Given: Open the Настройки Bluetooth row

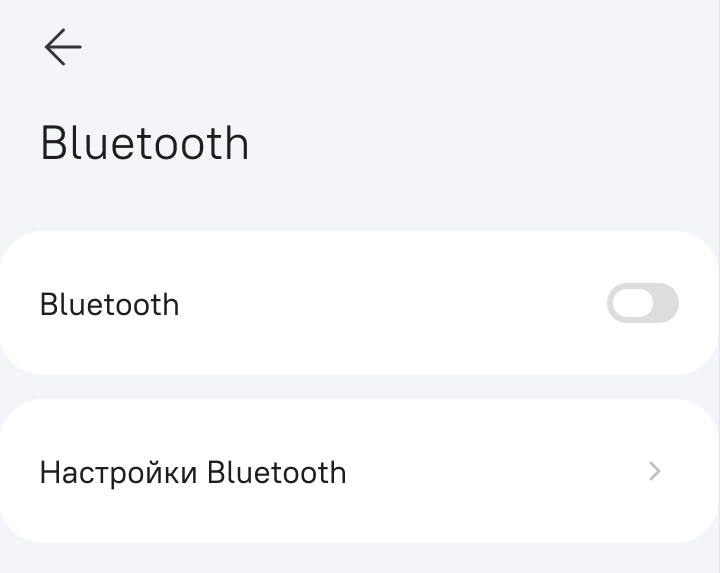Looking at the screenshot, I should point(360,471).
